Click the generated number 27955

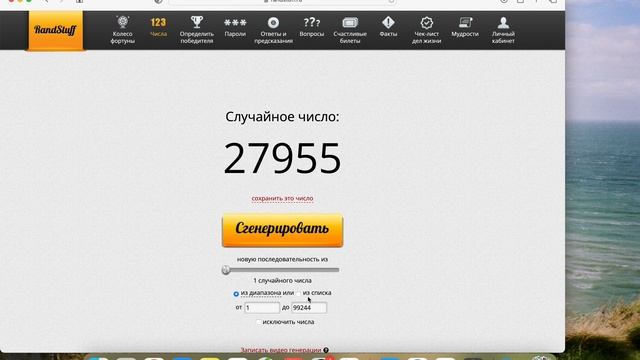click(x=282, y=158)
